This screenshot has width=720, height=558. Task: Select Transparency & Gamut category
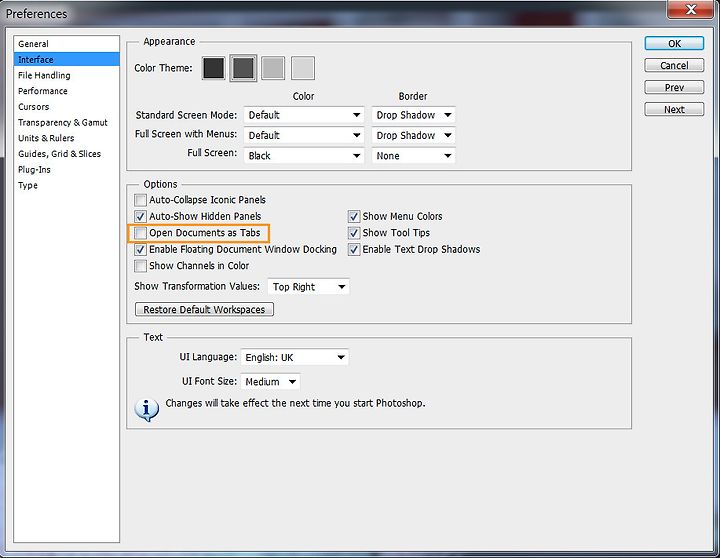click(67, 123)
